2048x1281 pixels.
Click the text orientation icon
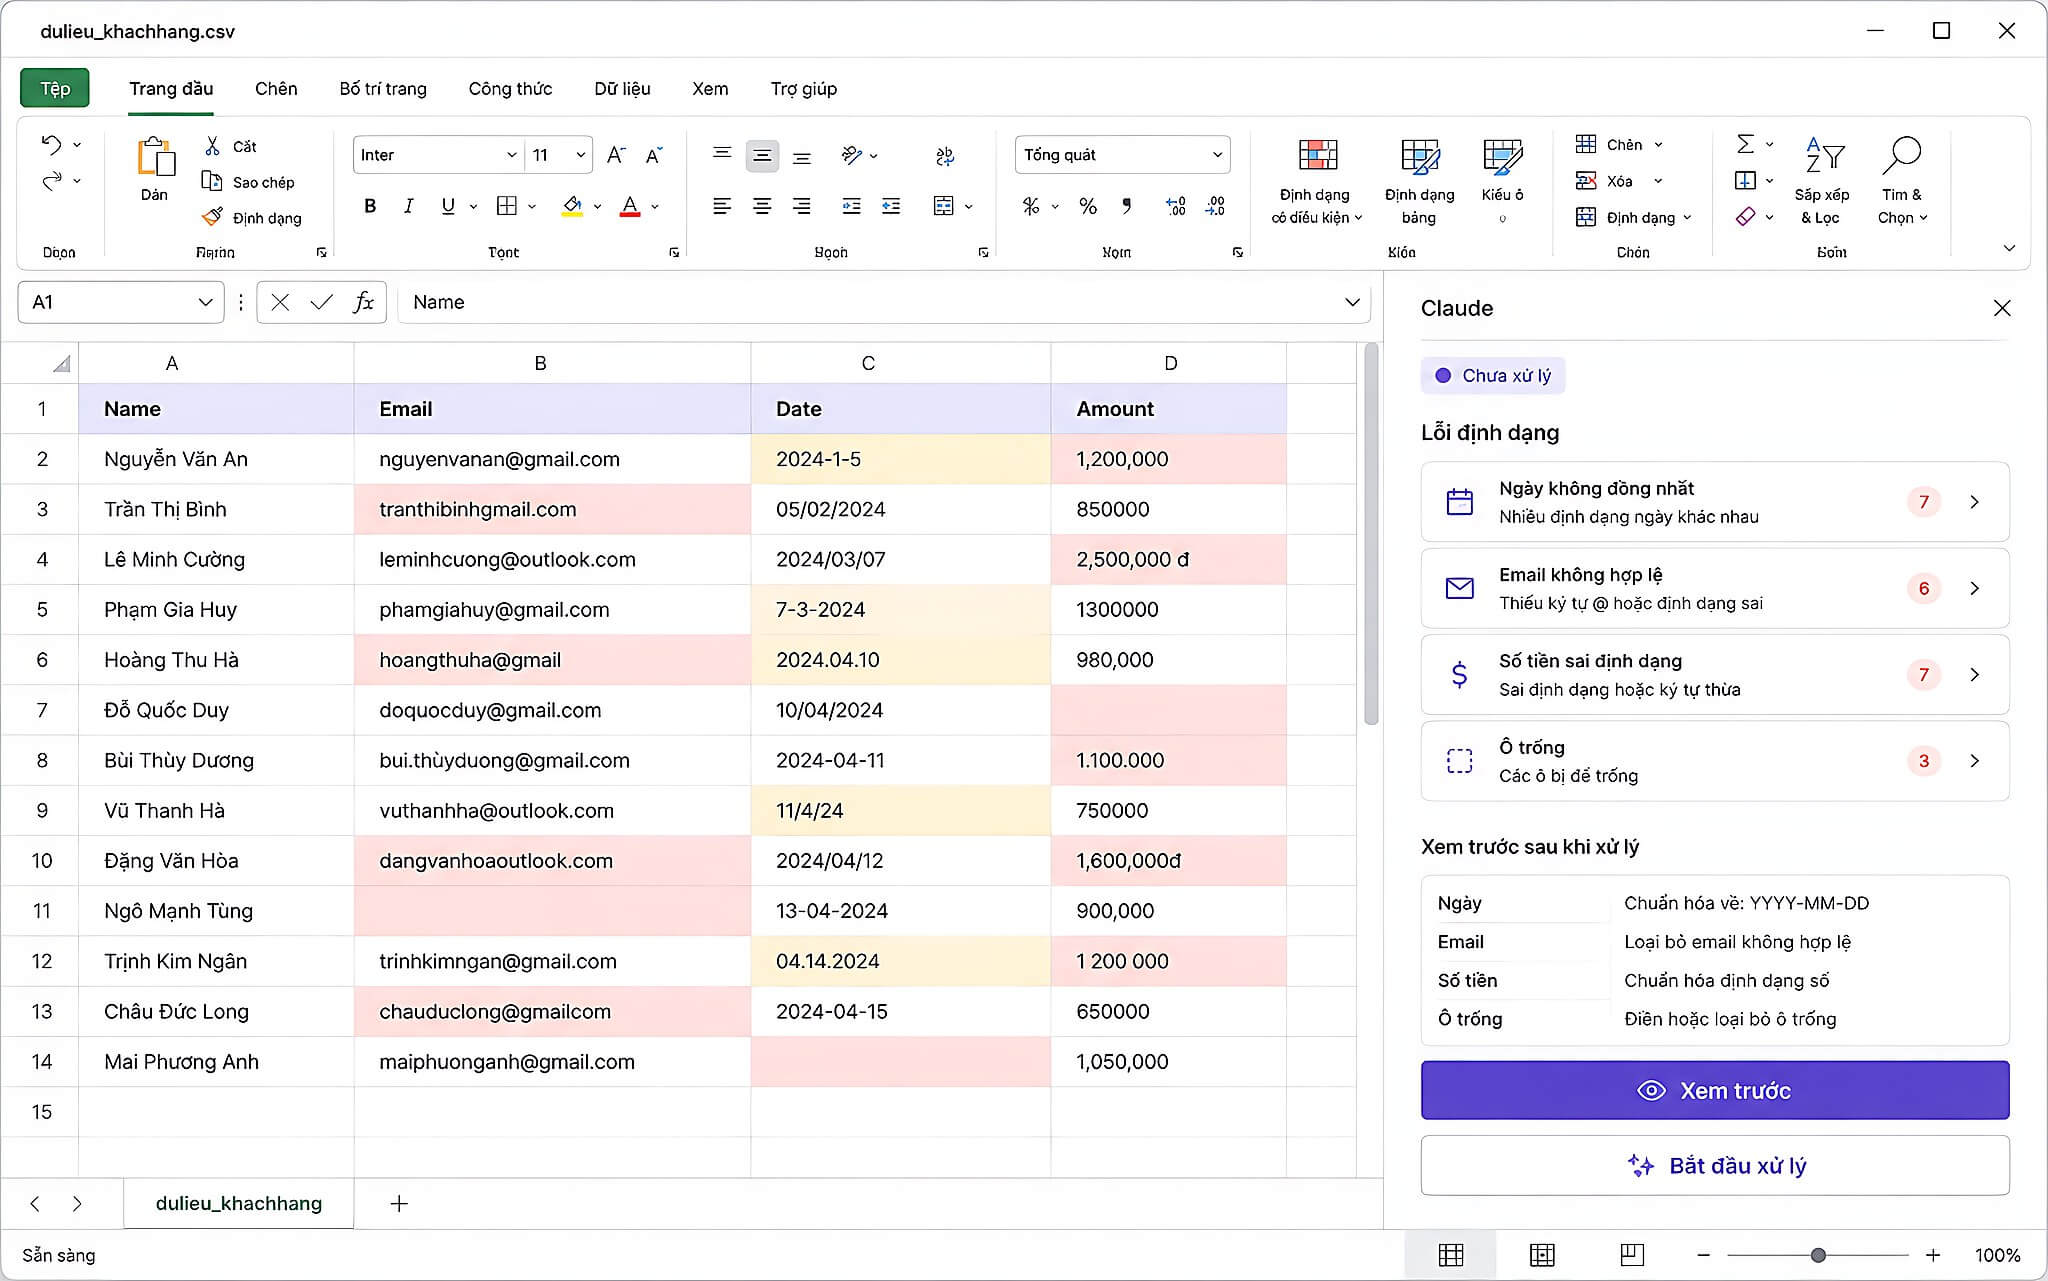click(852, 155)
